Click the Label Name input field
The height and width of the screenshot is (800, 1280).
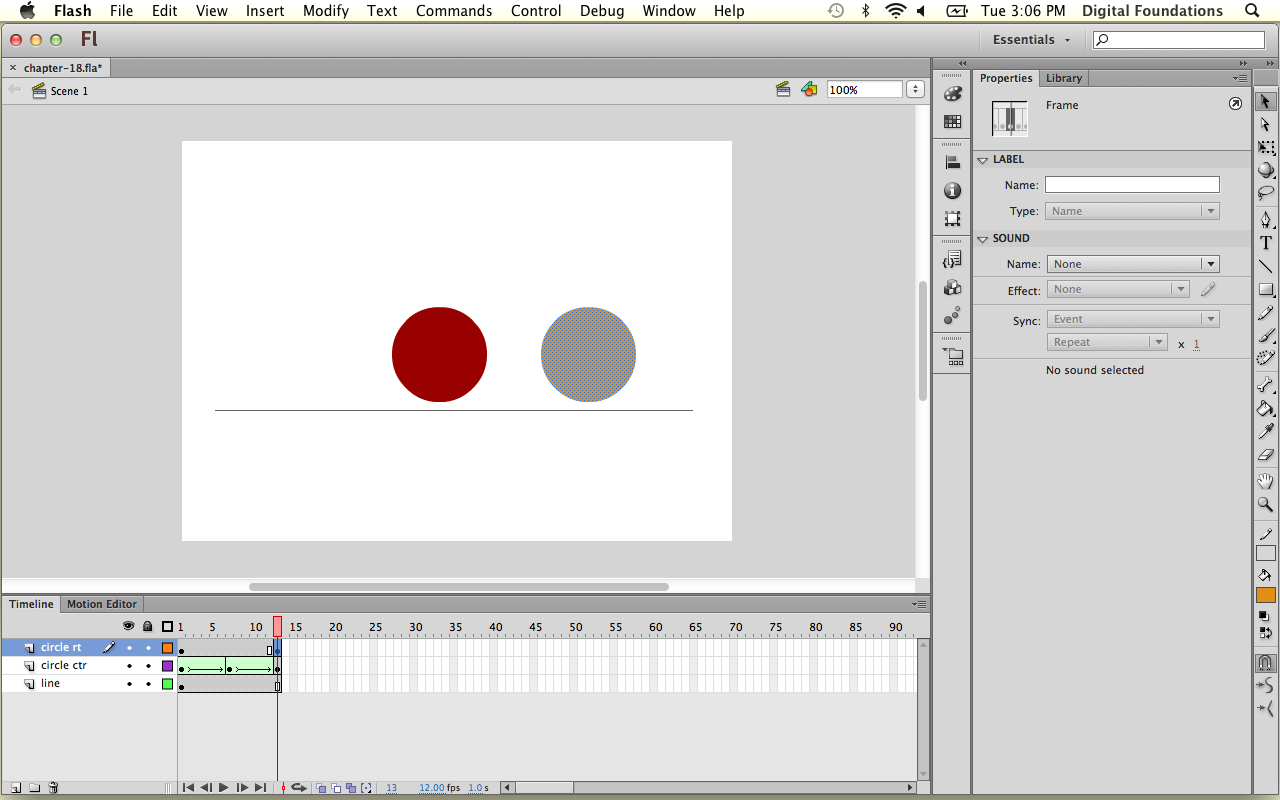tap(1132, 185)
